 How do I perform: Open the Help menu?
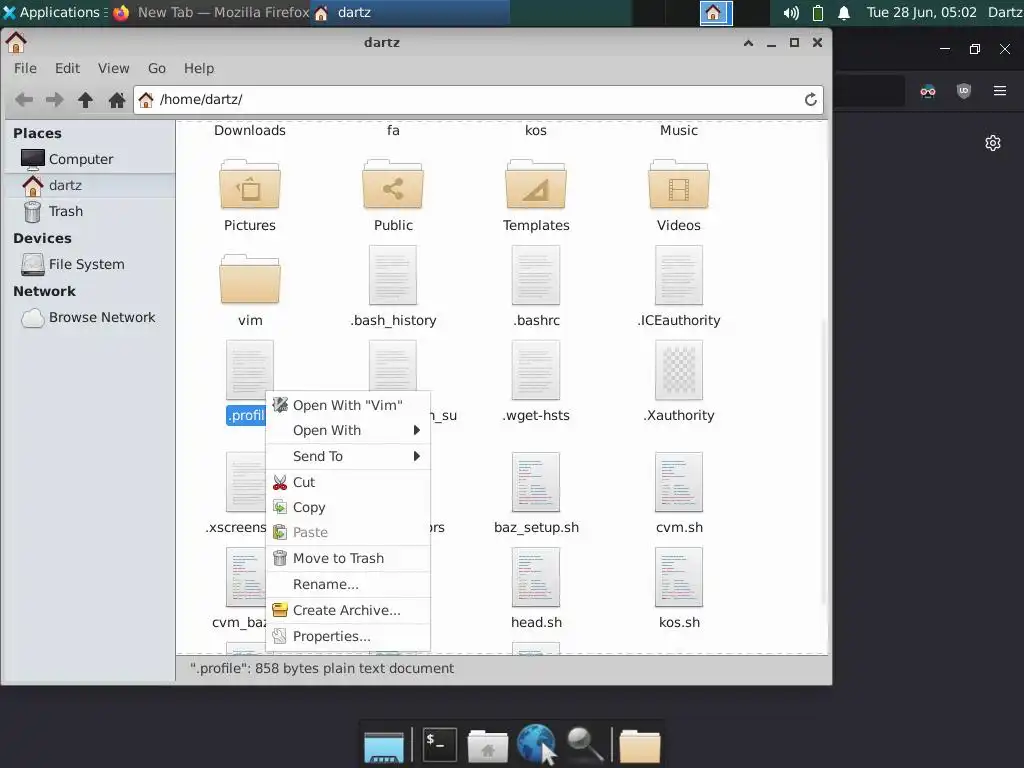pyautogui.click(x=199, y=69)
